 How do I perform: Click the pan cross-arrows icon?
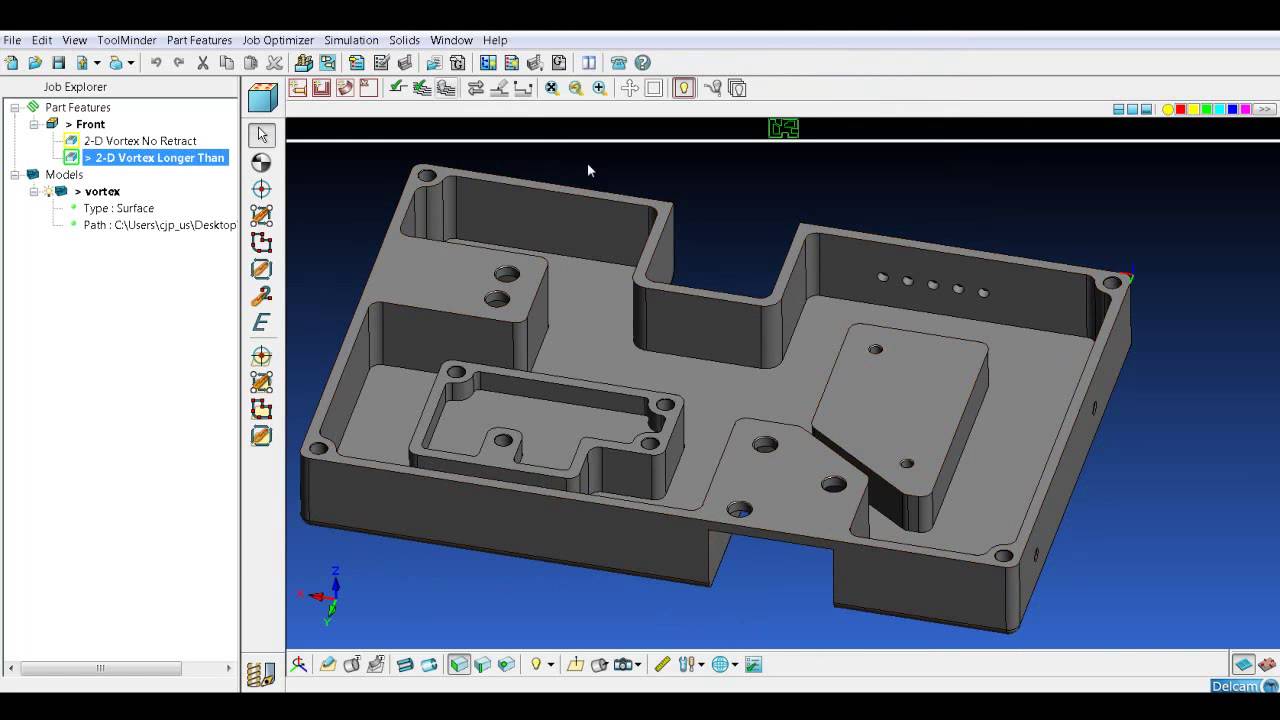tap(630, 88)
